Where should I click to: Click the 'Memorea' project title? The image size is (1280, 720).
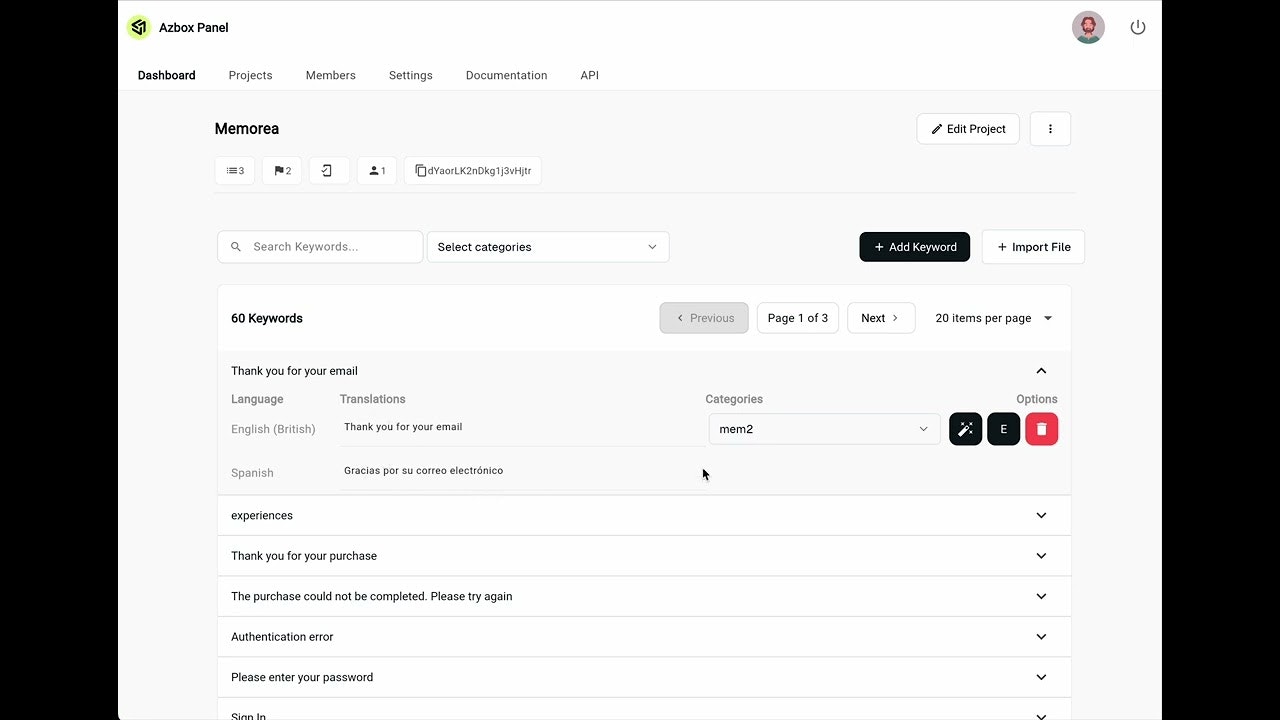(x=247, y=129)
